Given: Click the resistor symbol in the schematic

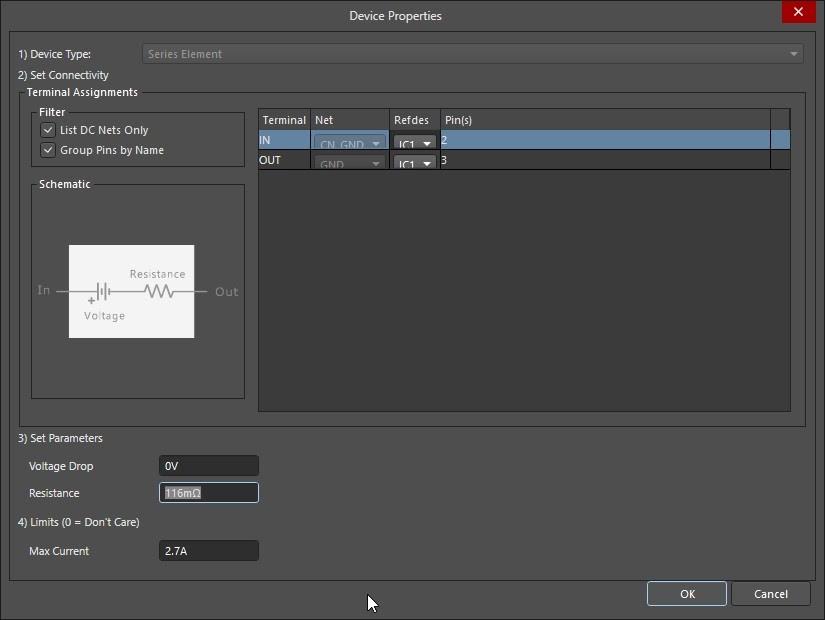Looking at the screenshot, I should click(x=159, y=291).
